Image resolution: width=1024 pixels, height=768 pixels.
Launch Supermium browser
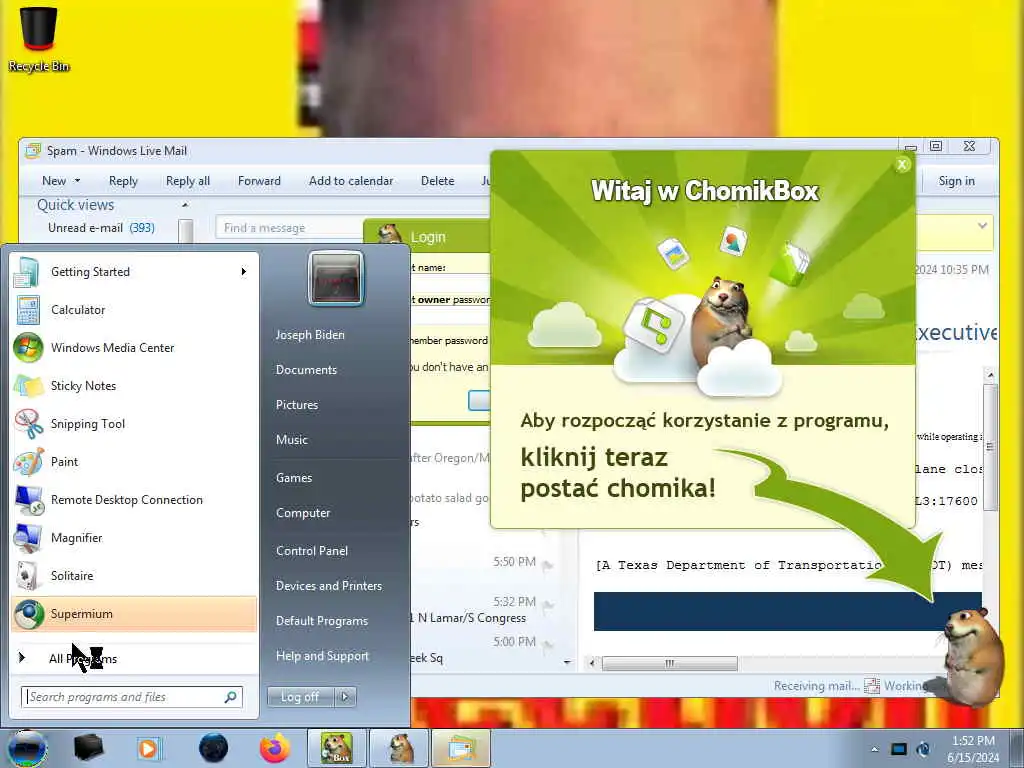click(134, 614)
